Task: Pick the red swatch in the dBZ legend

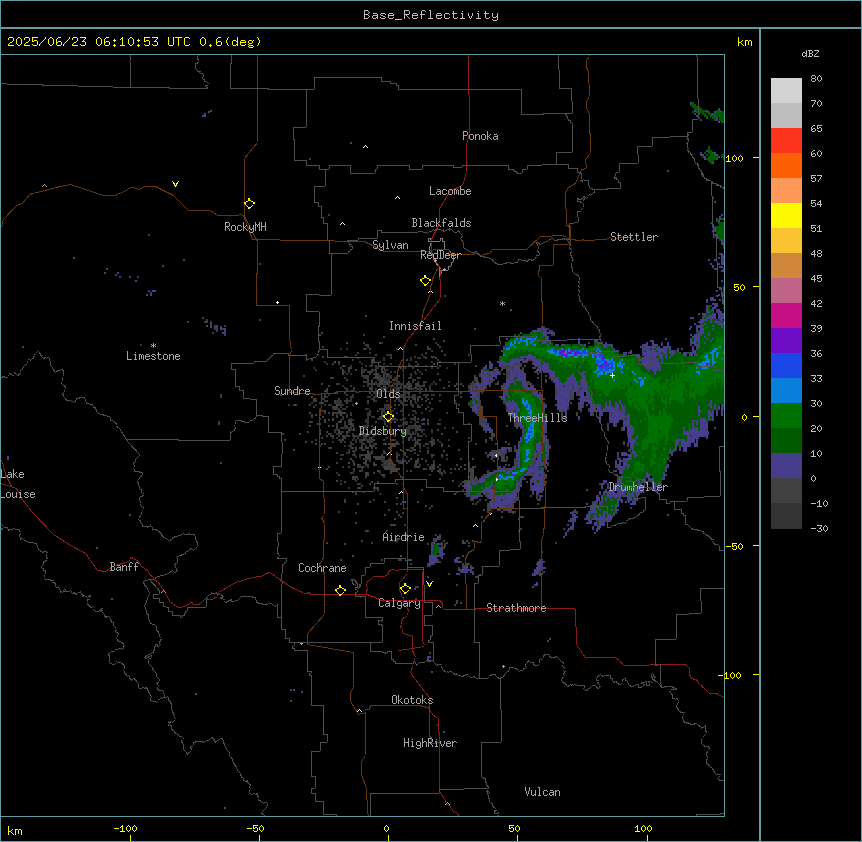Action: pos(786,141)
